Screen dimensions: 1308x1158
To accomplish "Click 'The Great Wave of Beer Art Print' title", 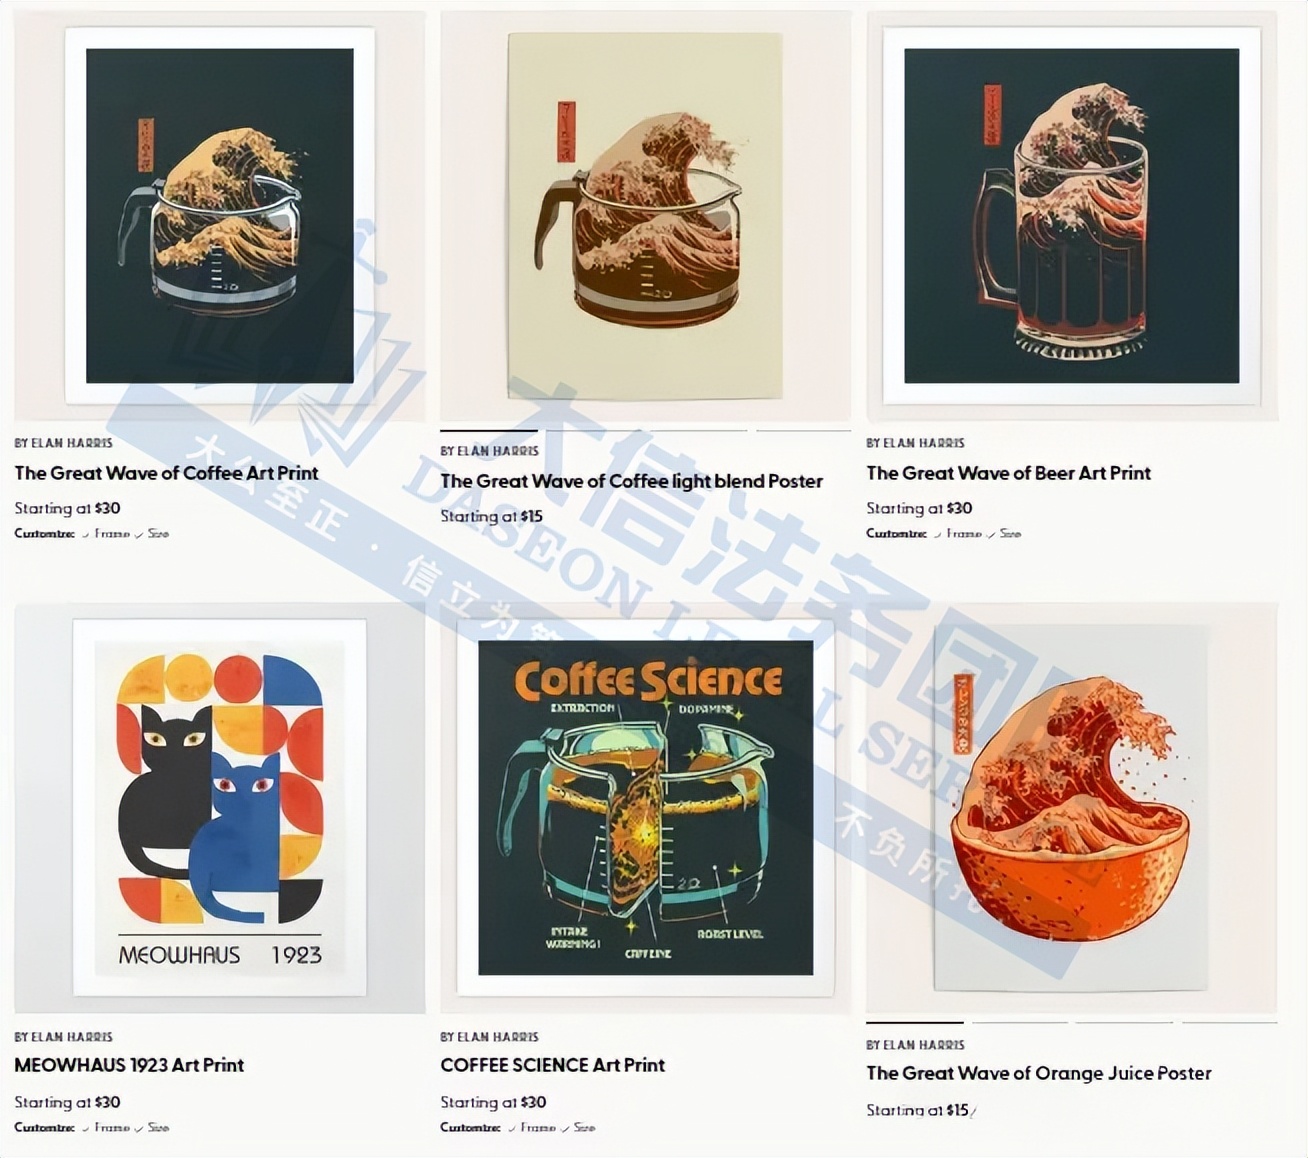I will pyautogui.click(x=1008, y=473).
